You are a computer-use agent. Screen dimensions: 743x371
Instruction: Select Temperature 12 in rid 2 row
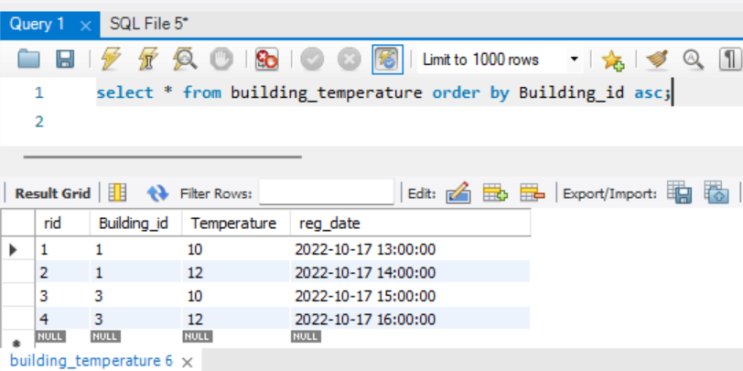[236, 272]
